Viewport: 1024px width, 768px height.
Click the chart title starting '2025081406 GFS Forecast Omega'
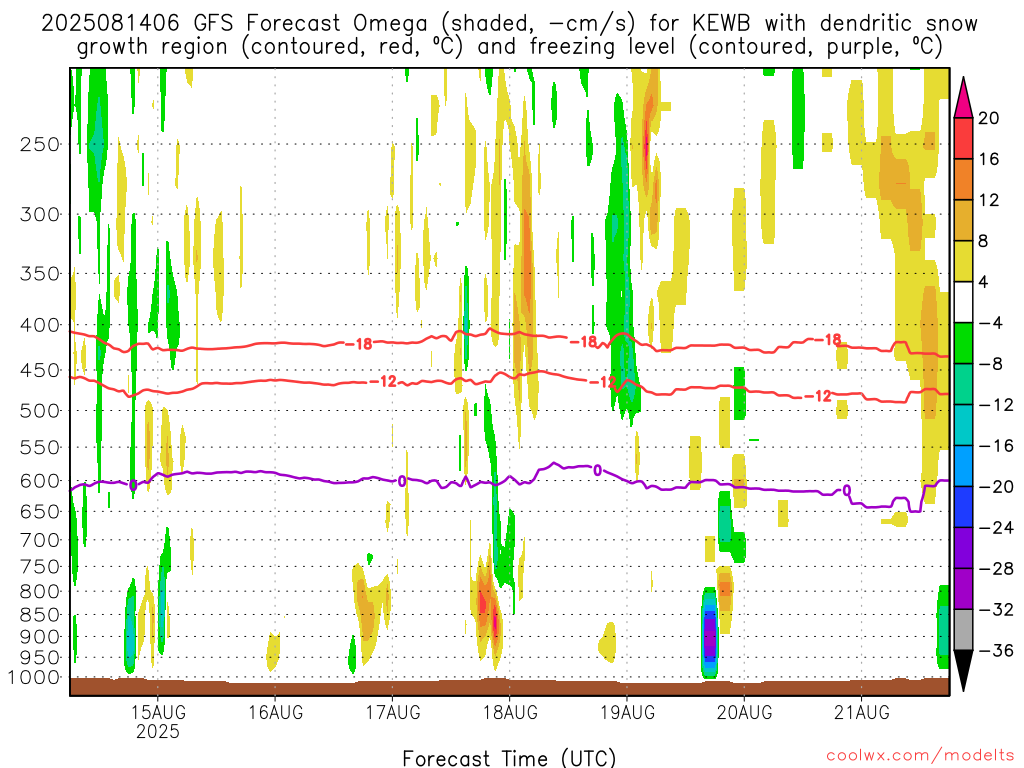click(509, 35)
